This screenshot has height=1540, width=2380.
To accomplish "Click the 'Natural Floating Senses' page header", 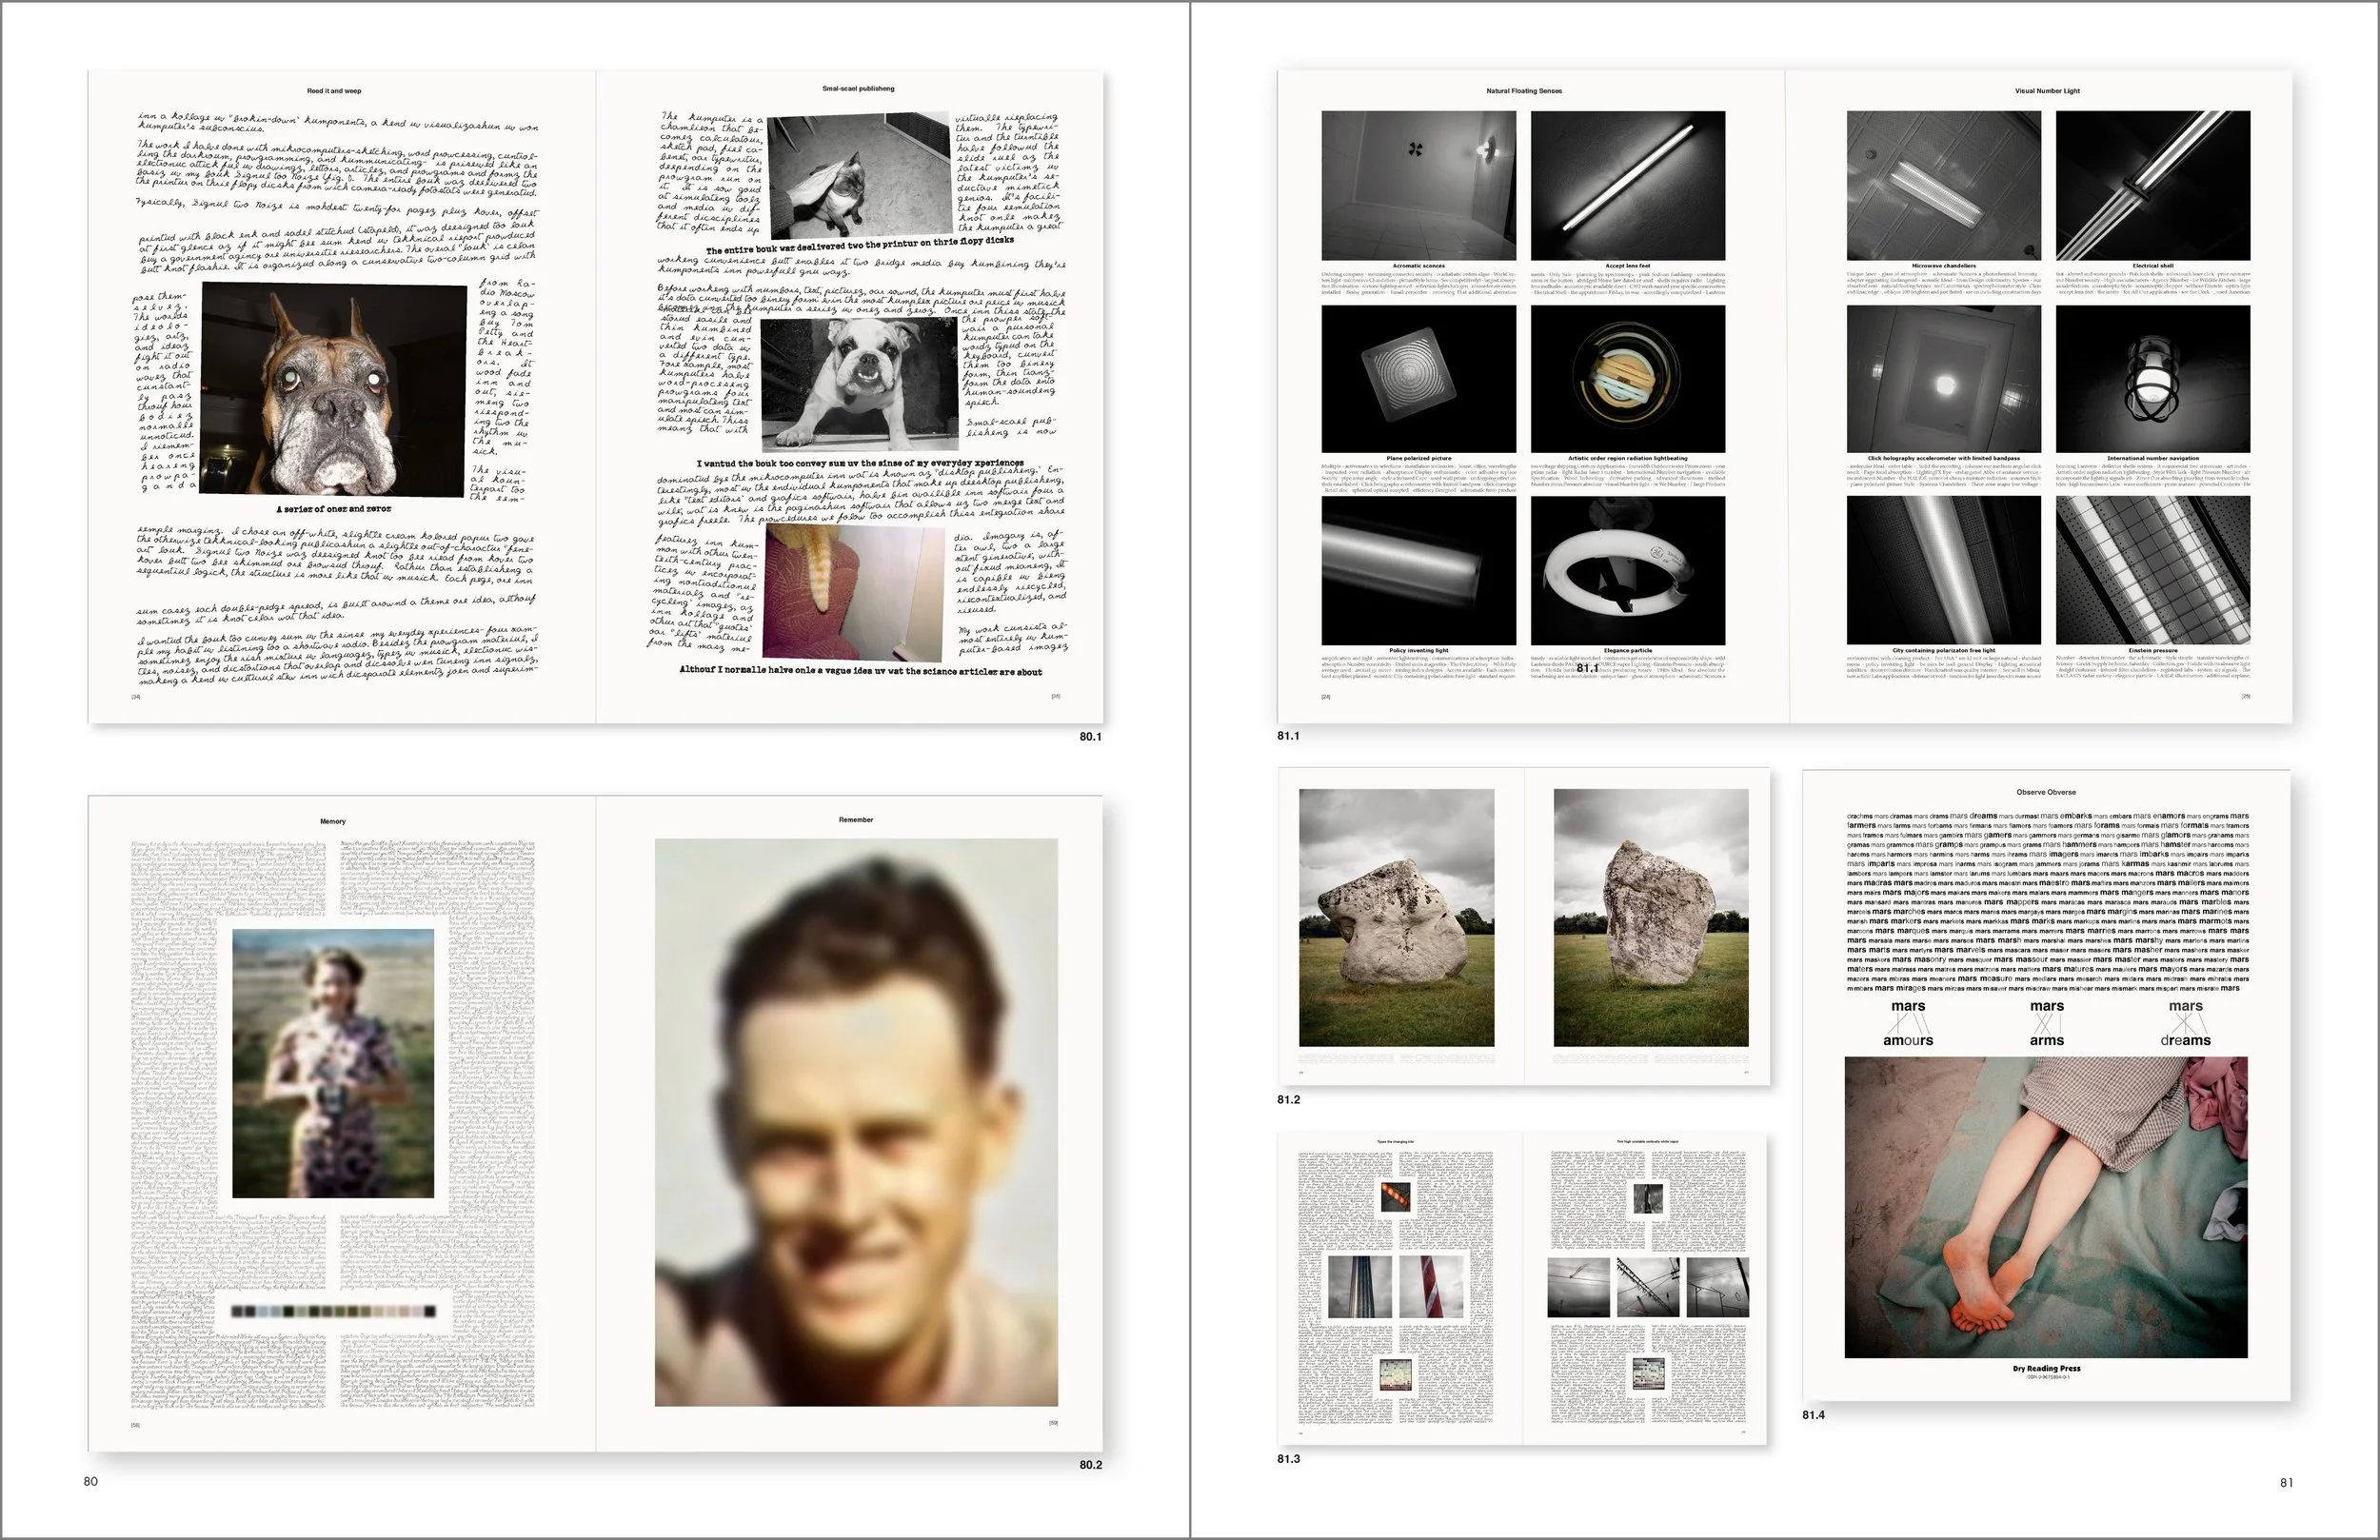I will (1523, 91).
